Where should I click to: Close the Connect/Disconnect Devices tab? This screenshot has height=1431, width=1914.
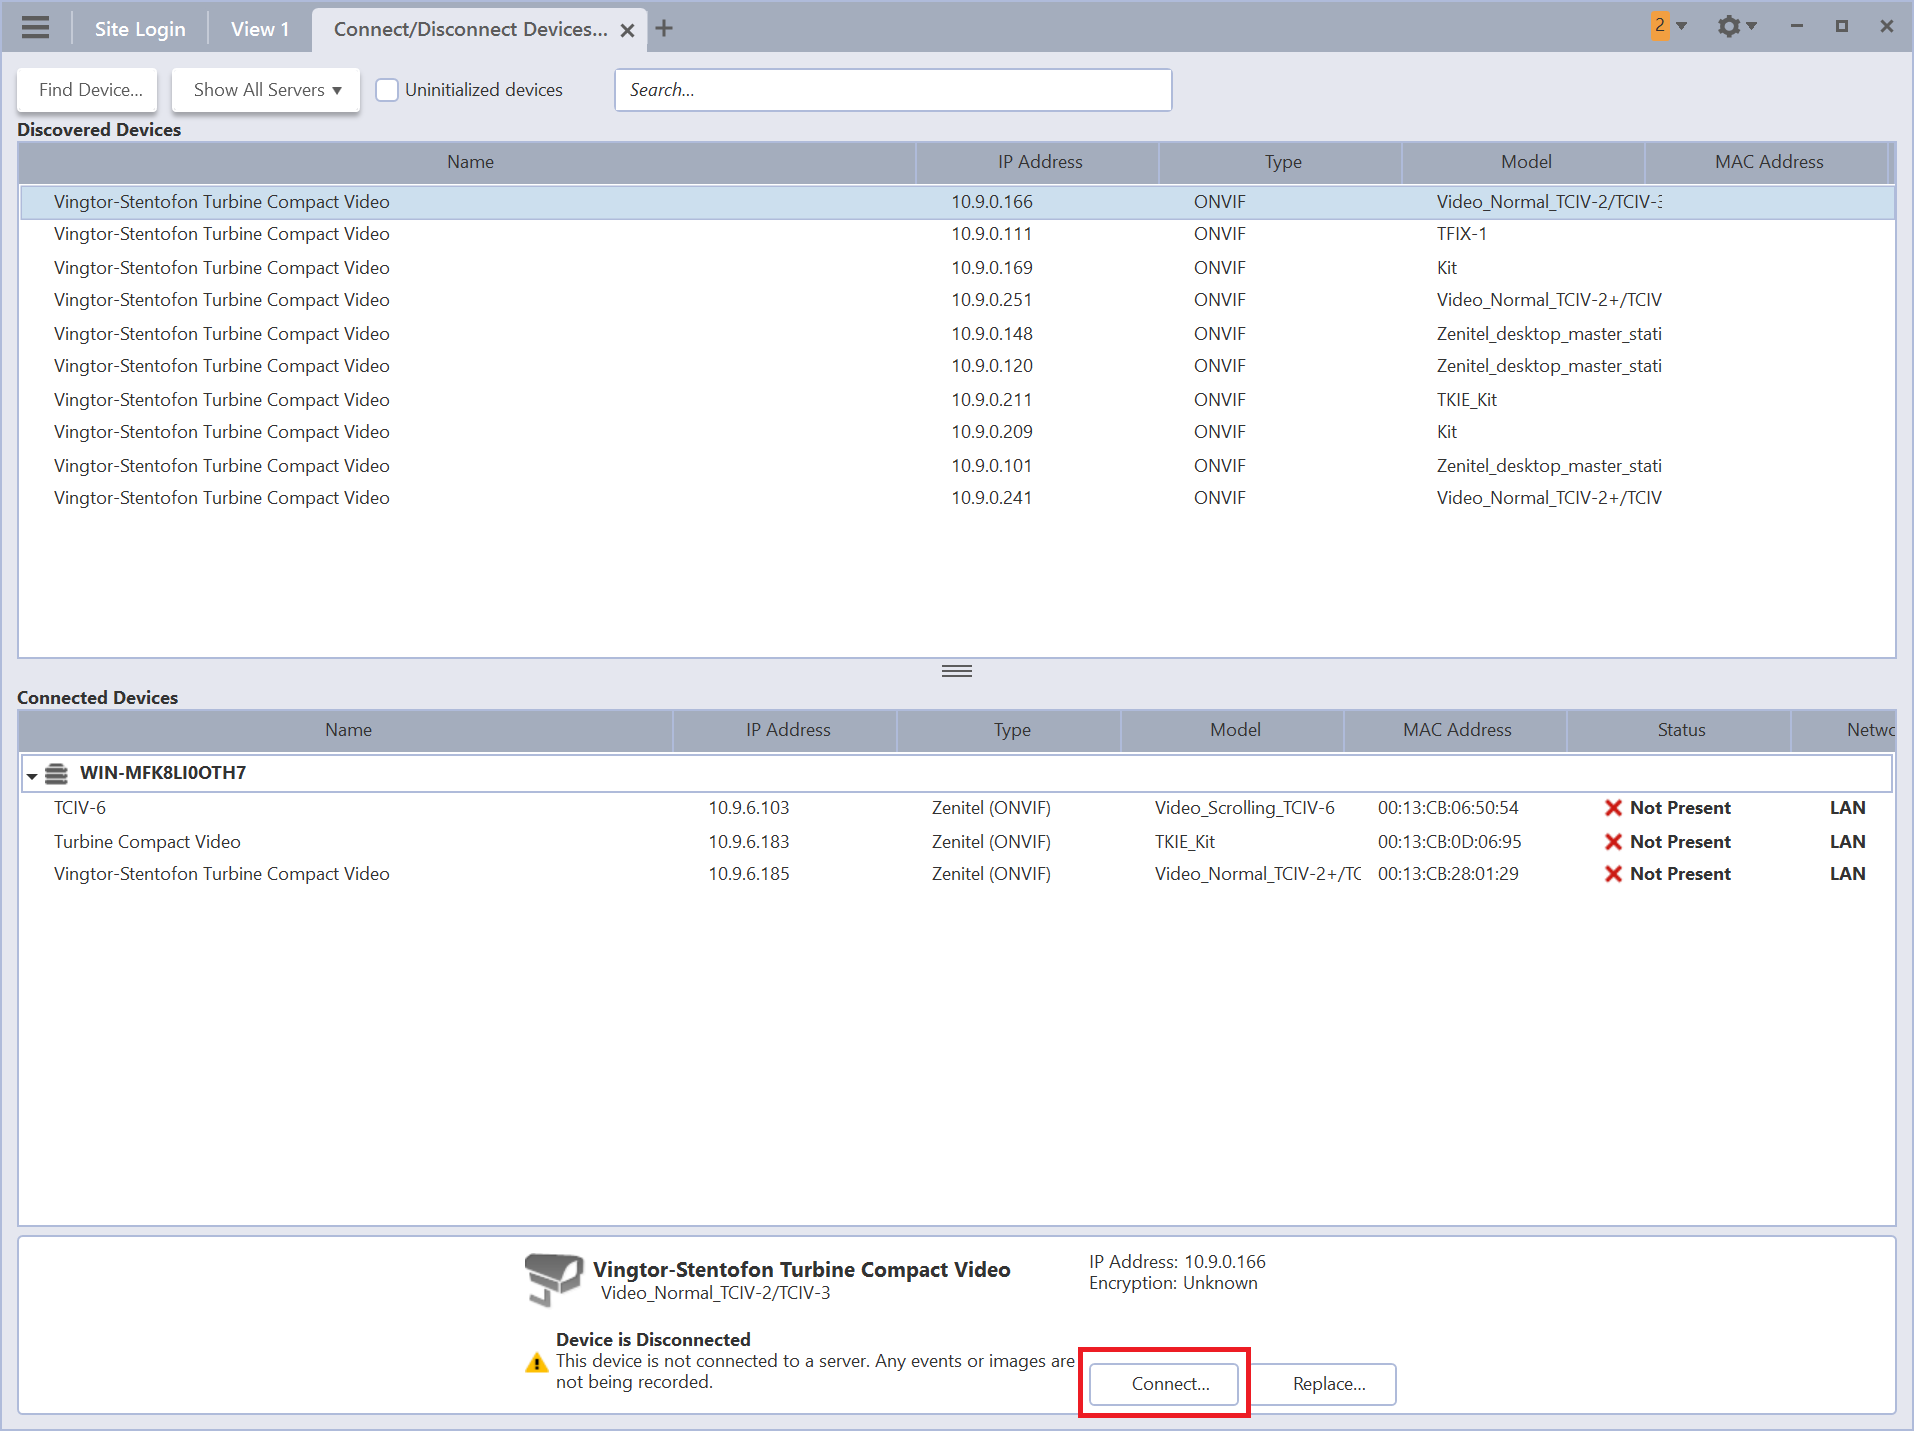point(627,30)
